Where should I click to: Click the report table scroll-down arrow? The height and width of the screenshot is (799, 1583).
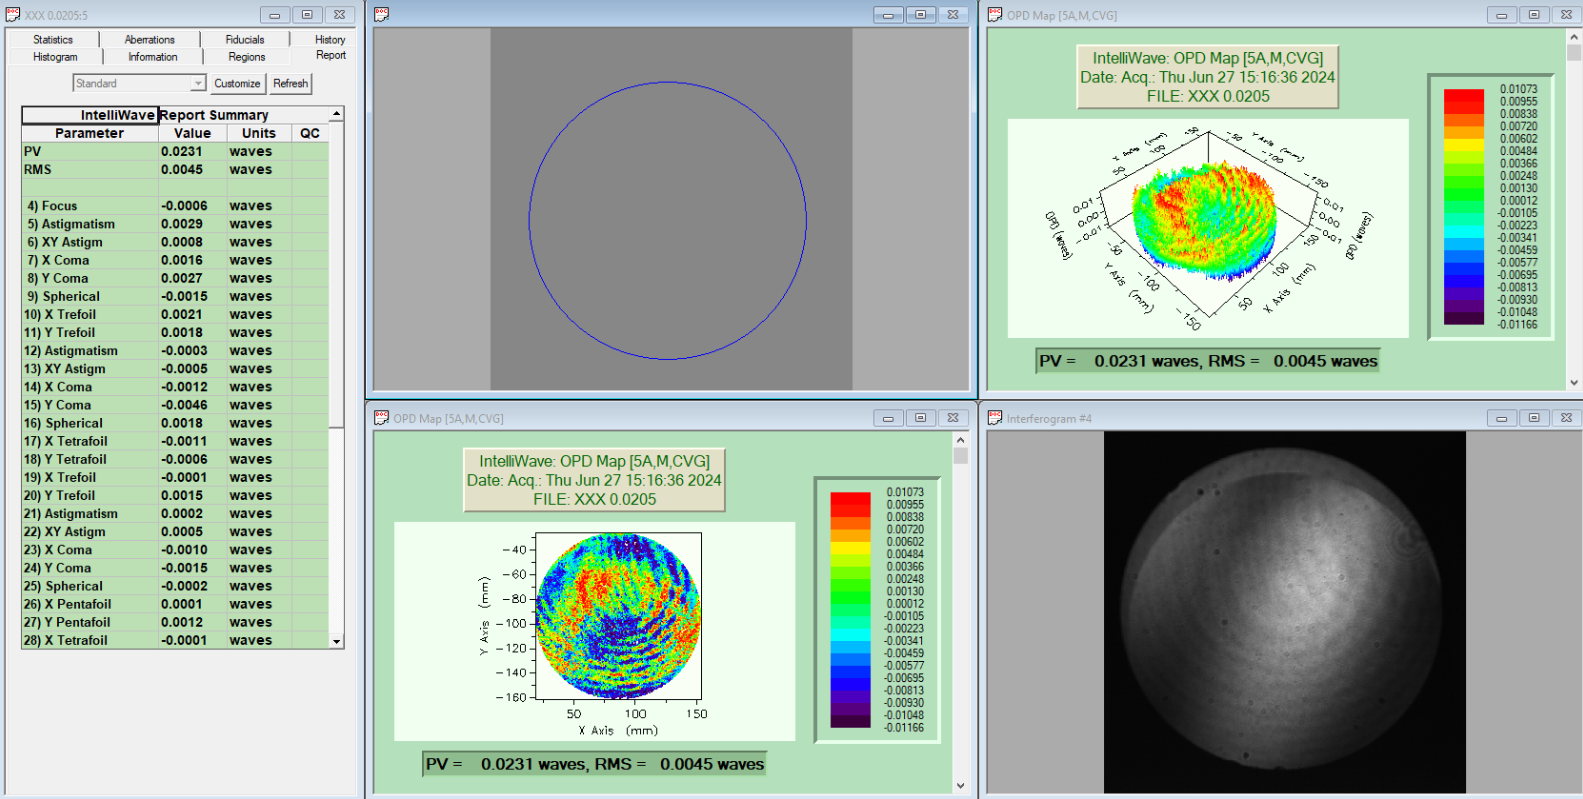[336, 641]
